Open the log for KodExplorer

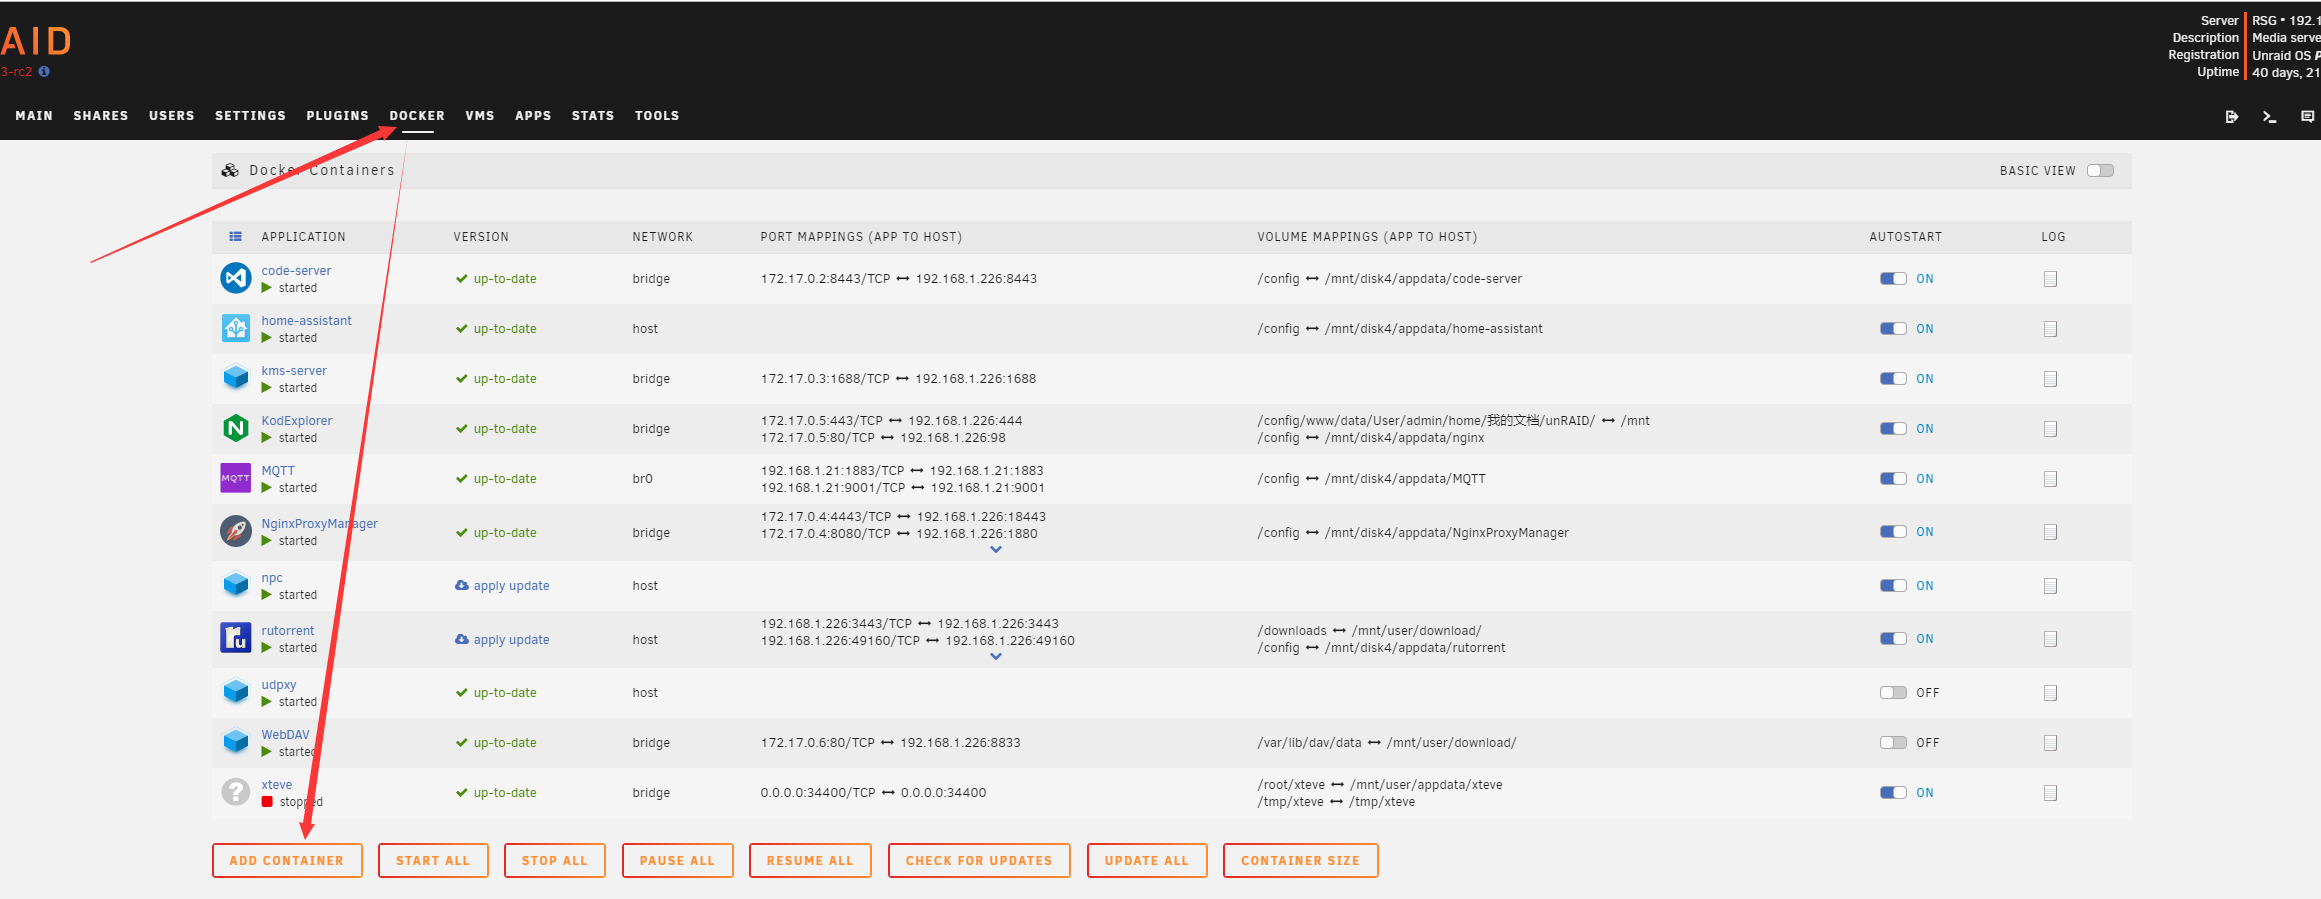click(2050, 429)
